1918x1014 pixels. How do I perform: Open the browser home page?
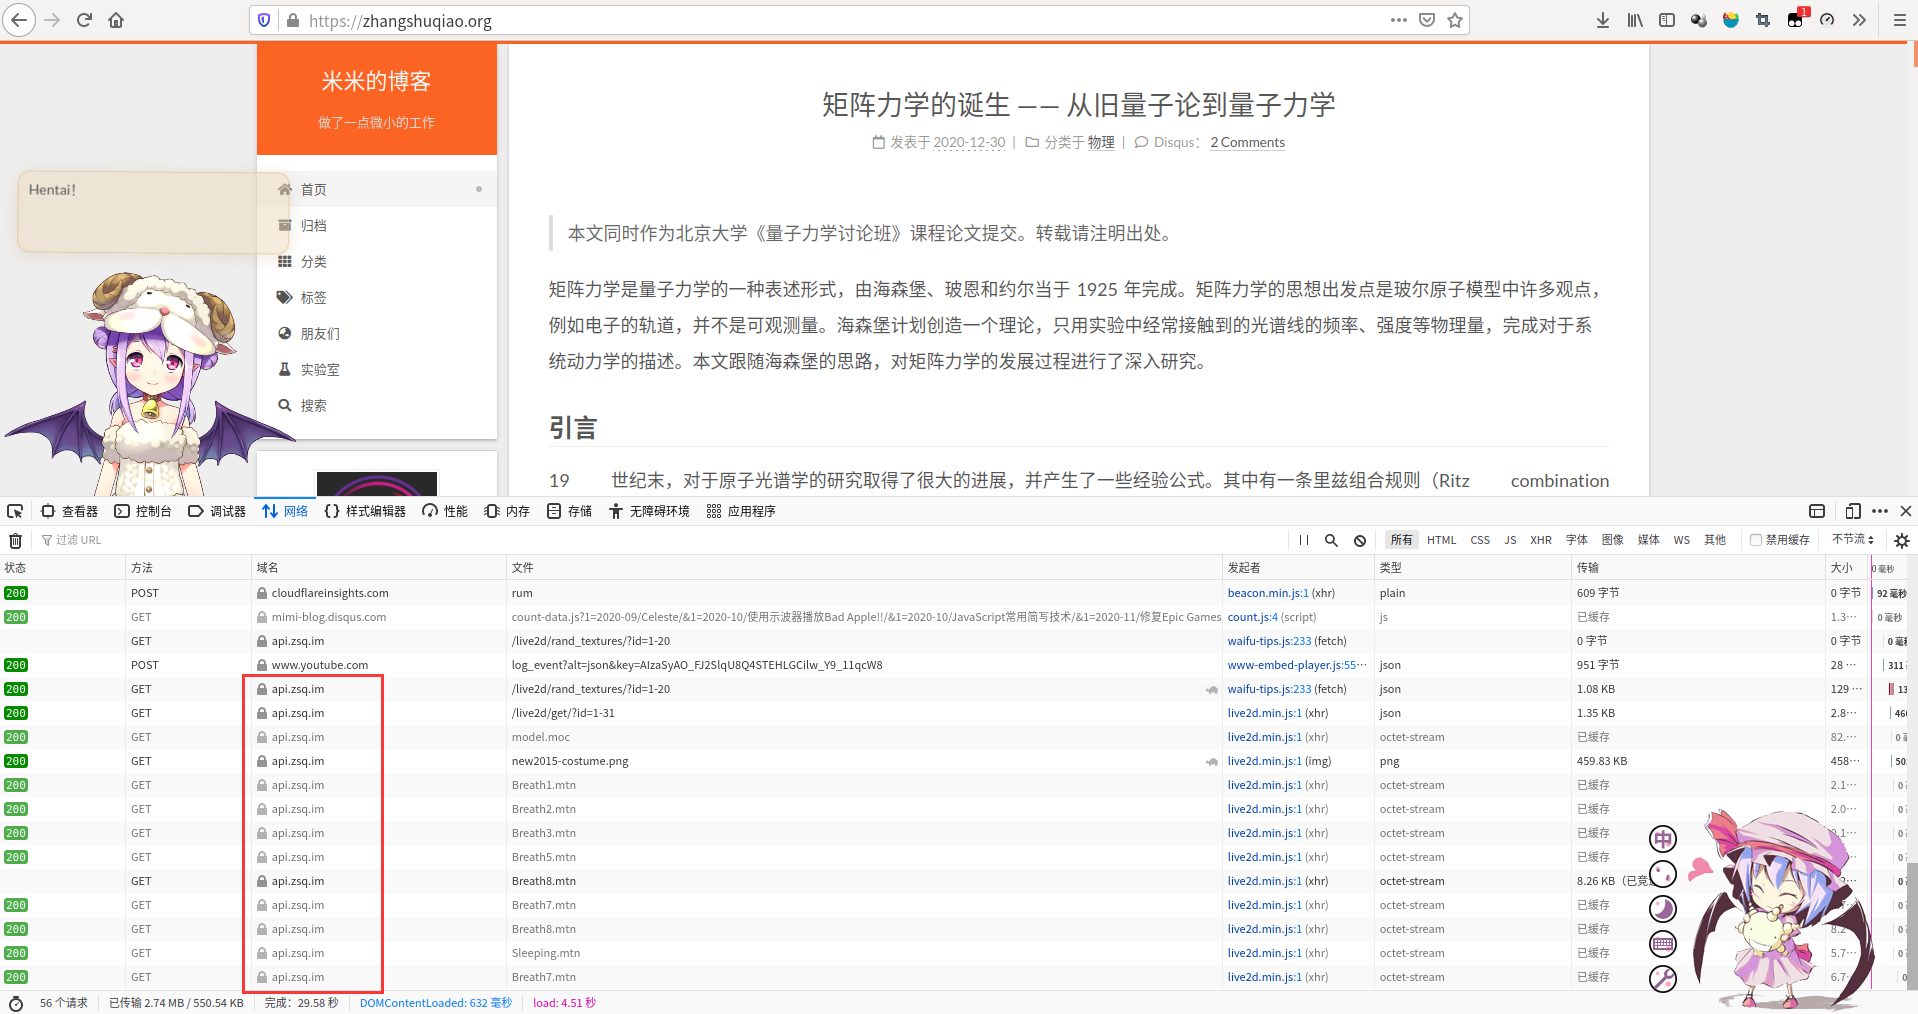point(116,20)
